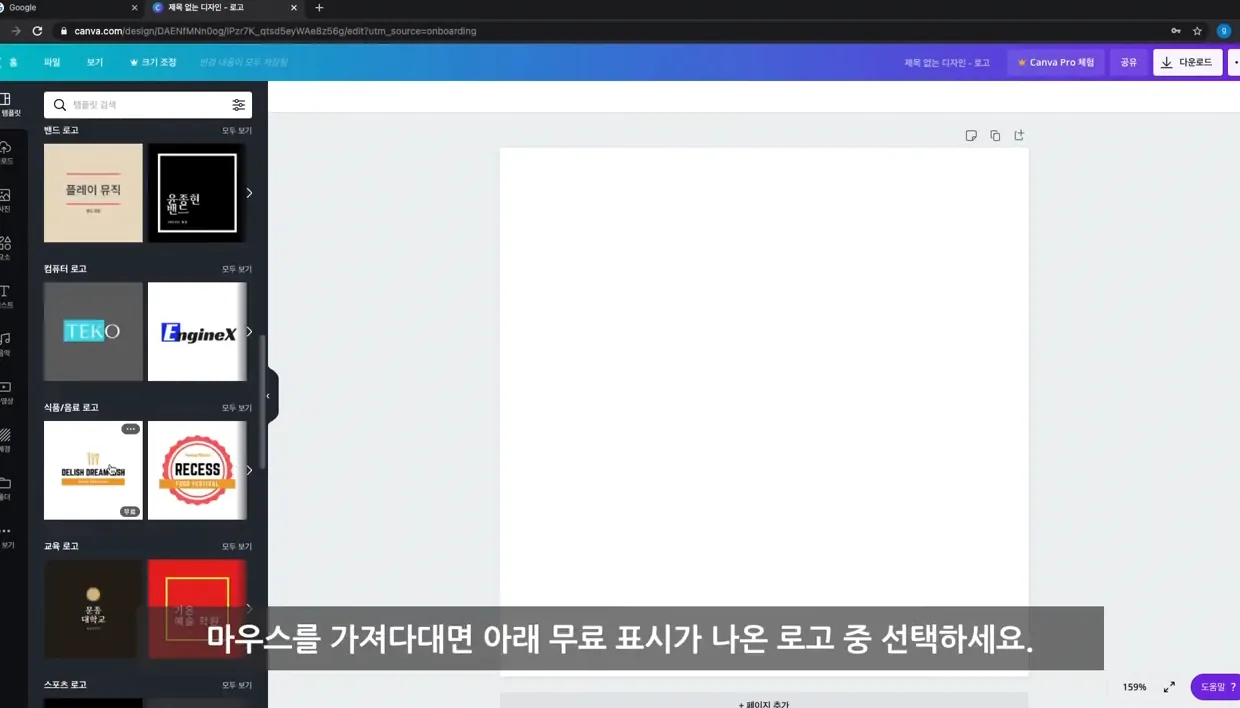
Task: Open the More (더 보기) sidebar item
Action: pyautogui.click(x=6, y=537)
